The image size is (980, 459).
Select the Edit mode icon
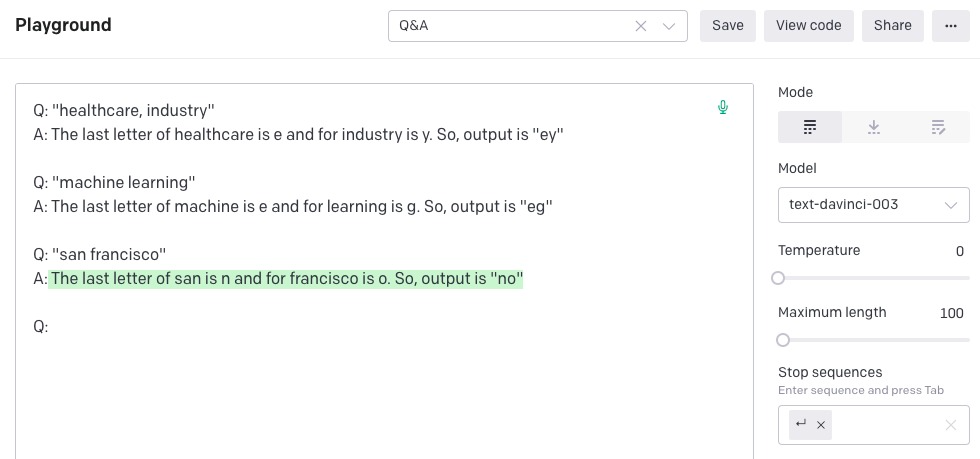coord(938,127)
